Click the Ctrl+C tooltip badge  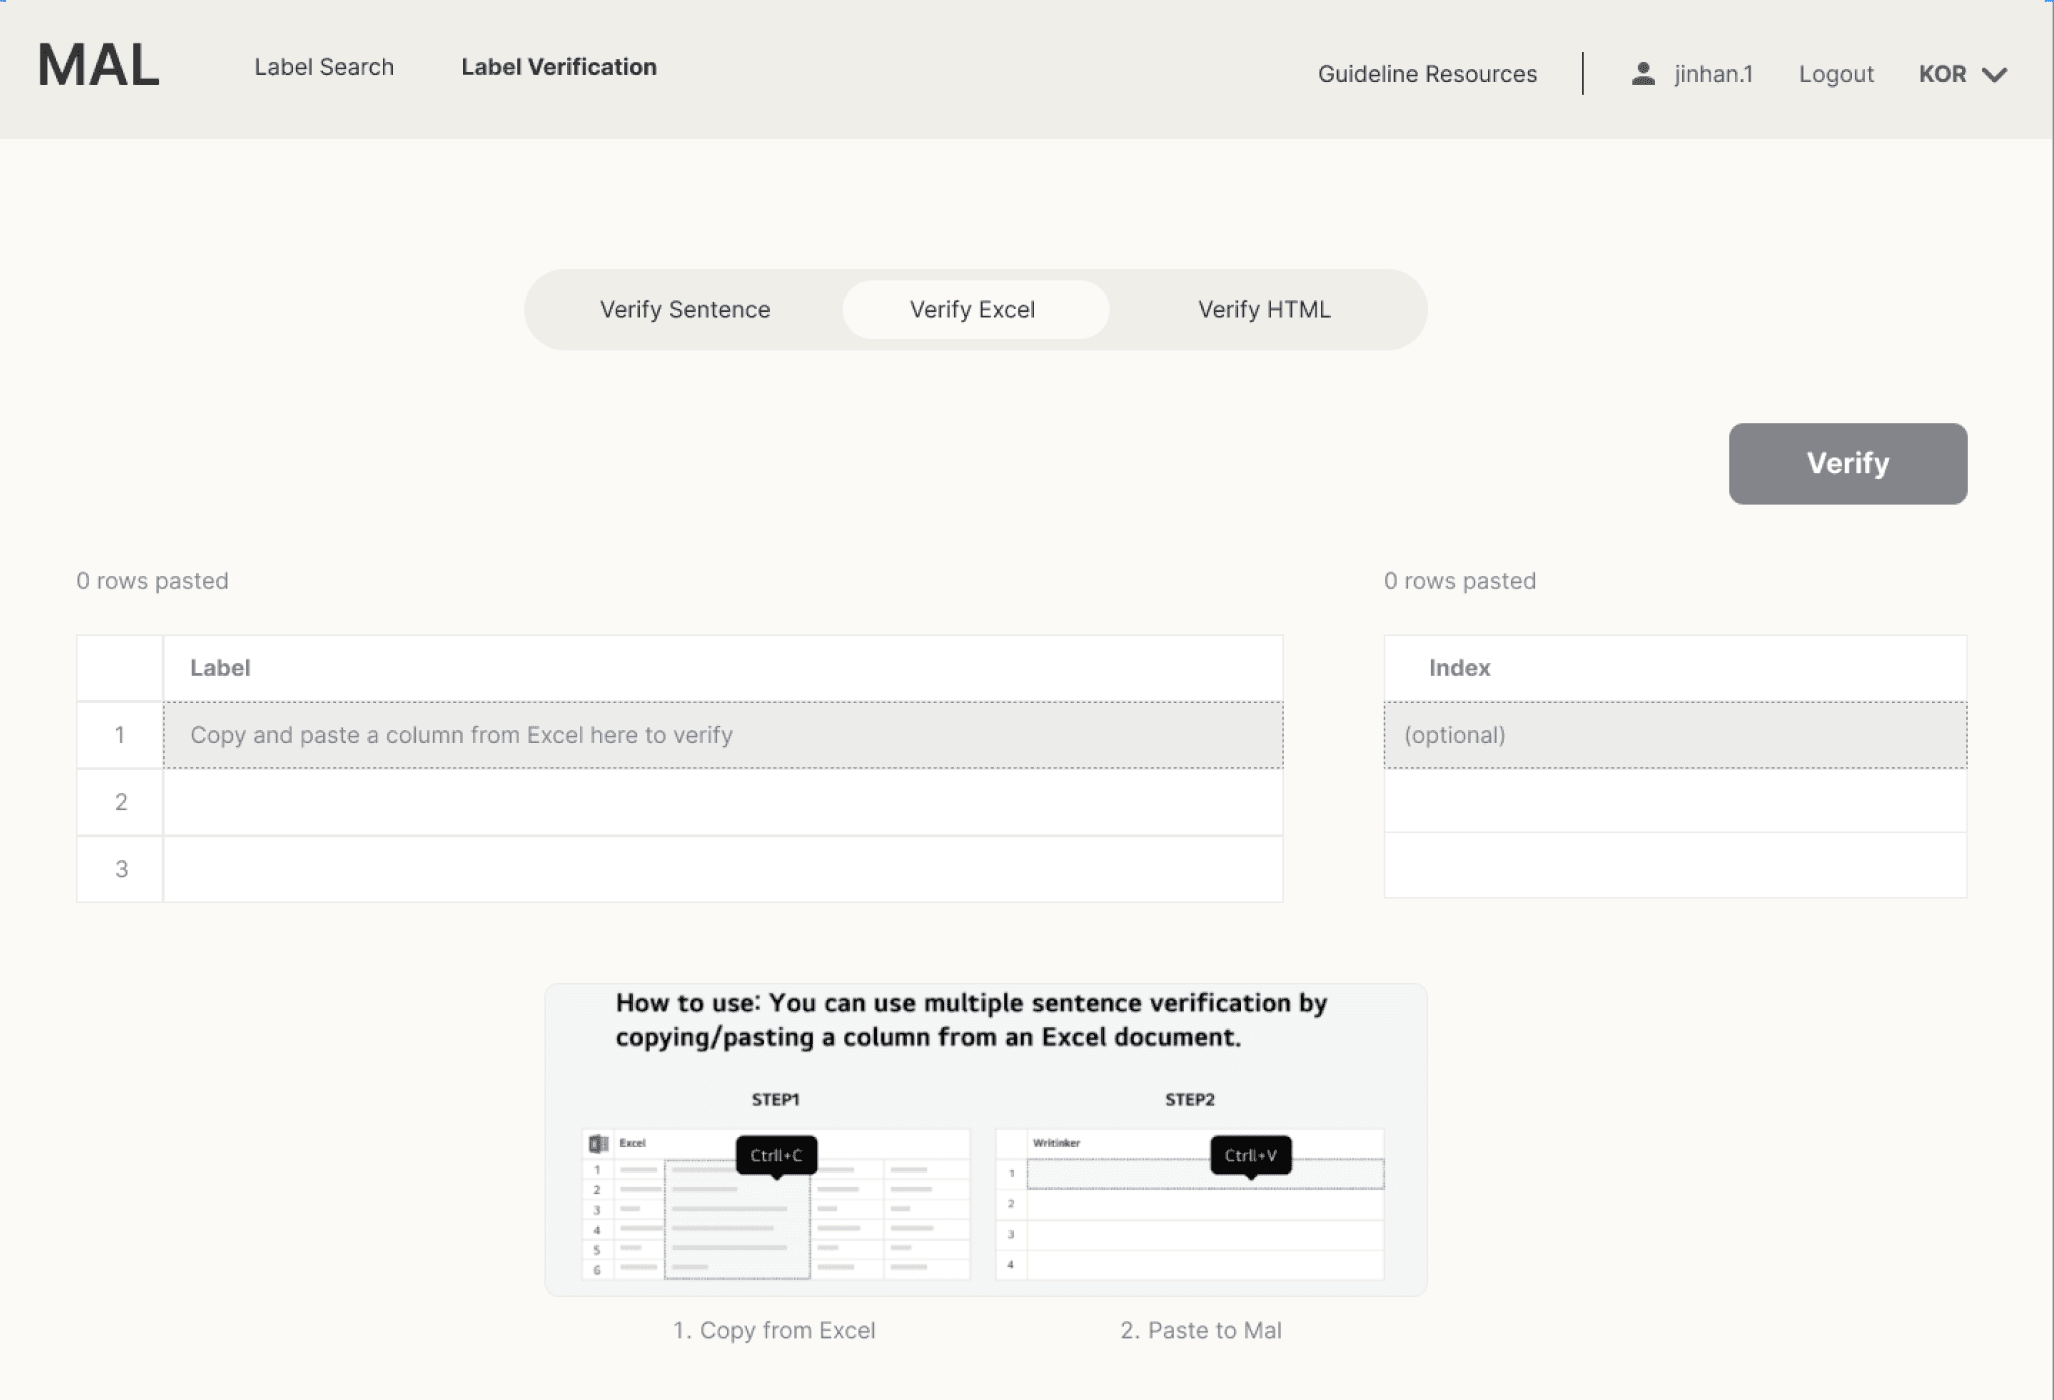click(776, 1155)
